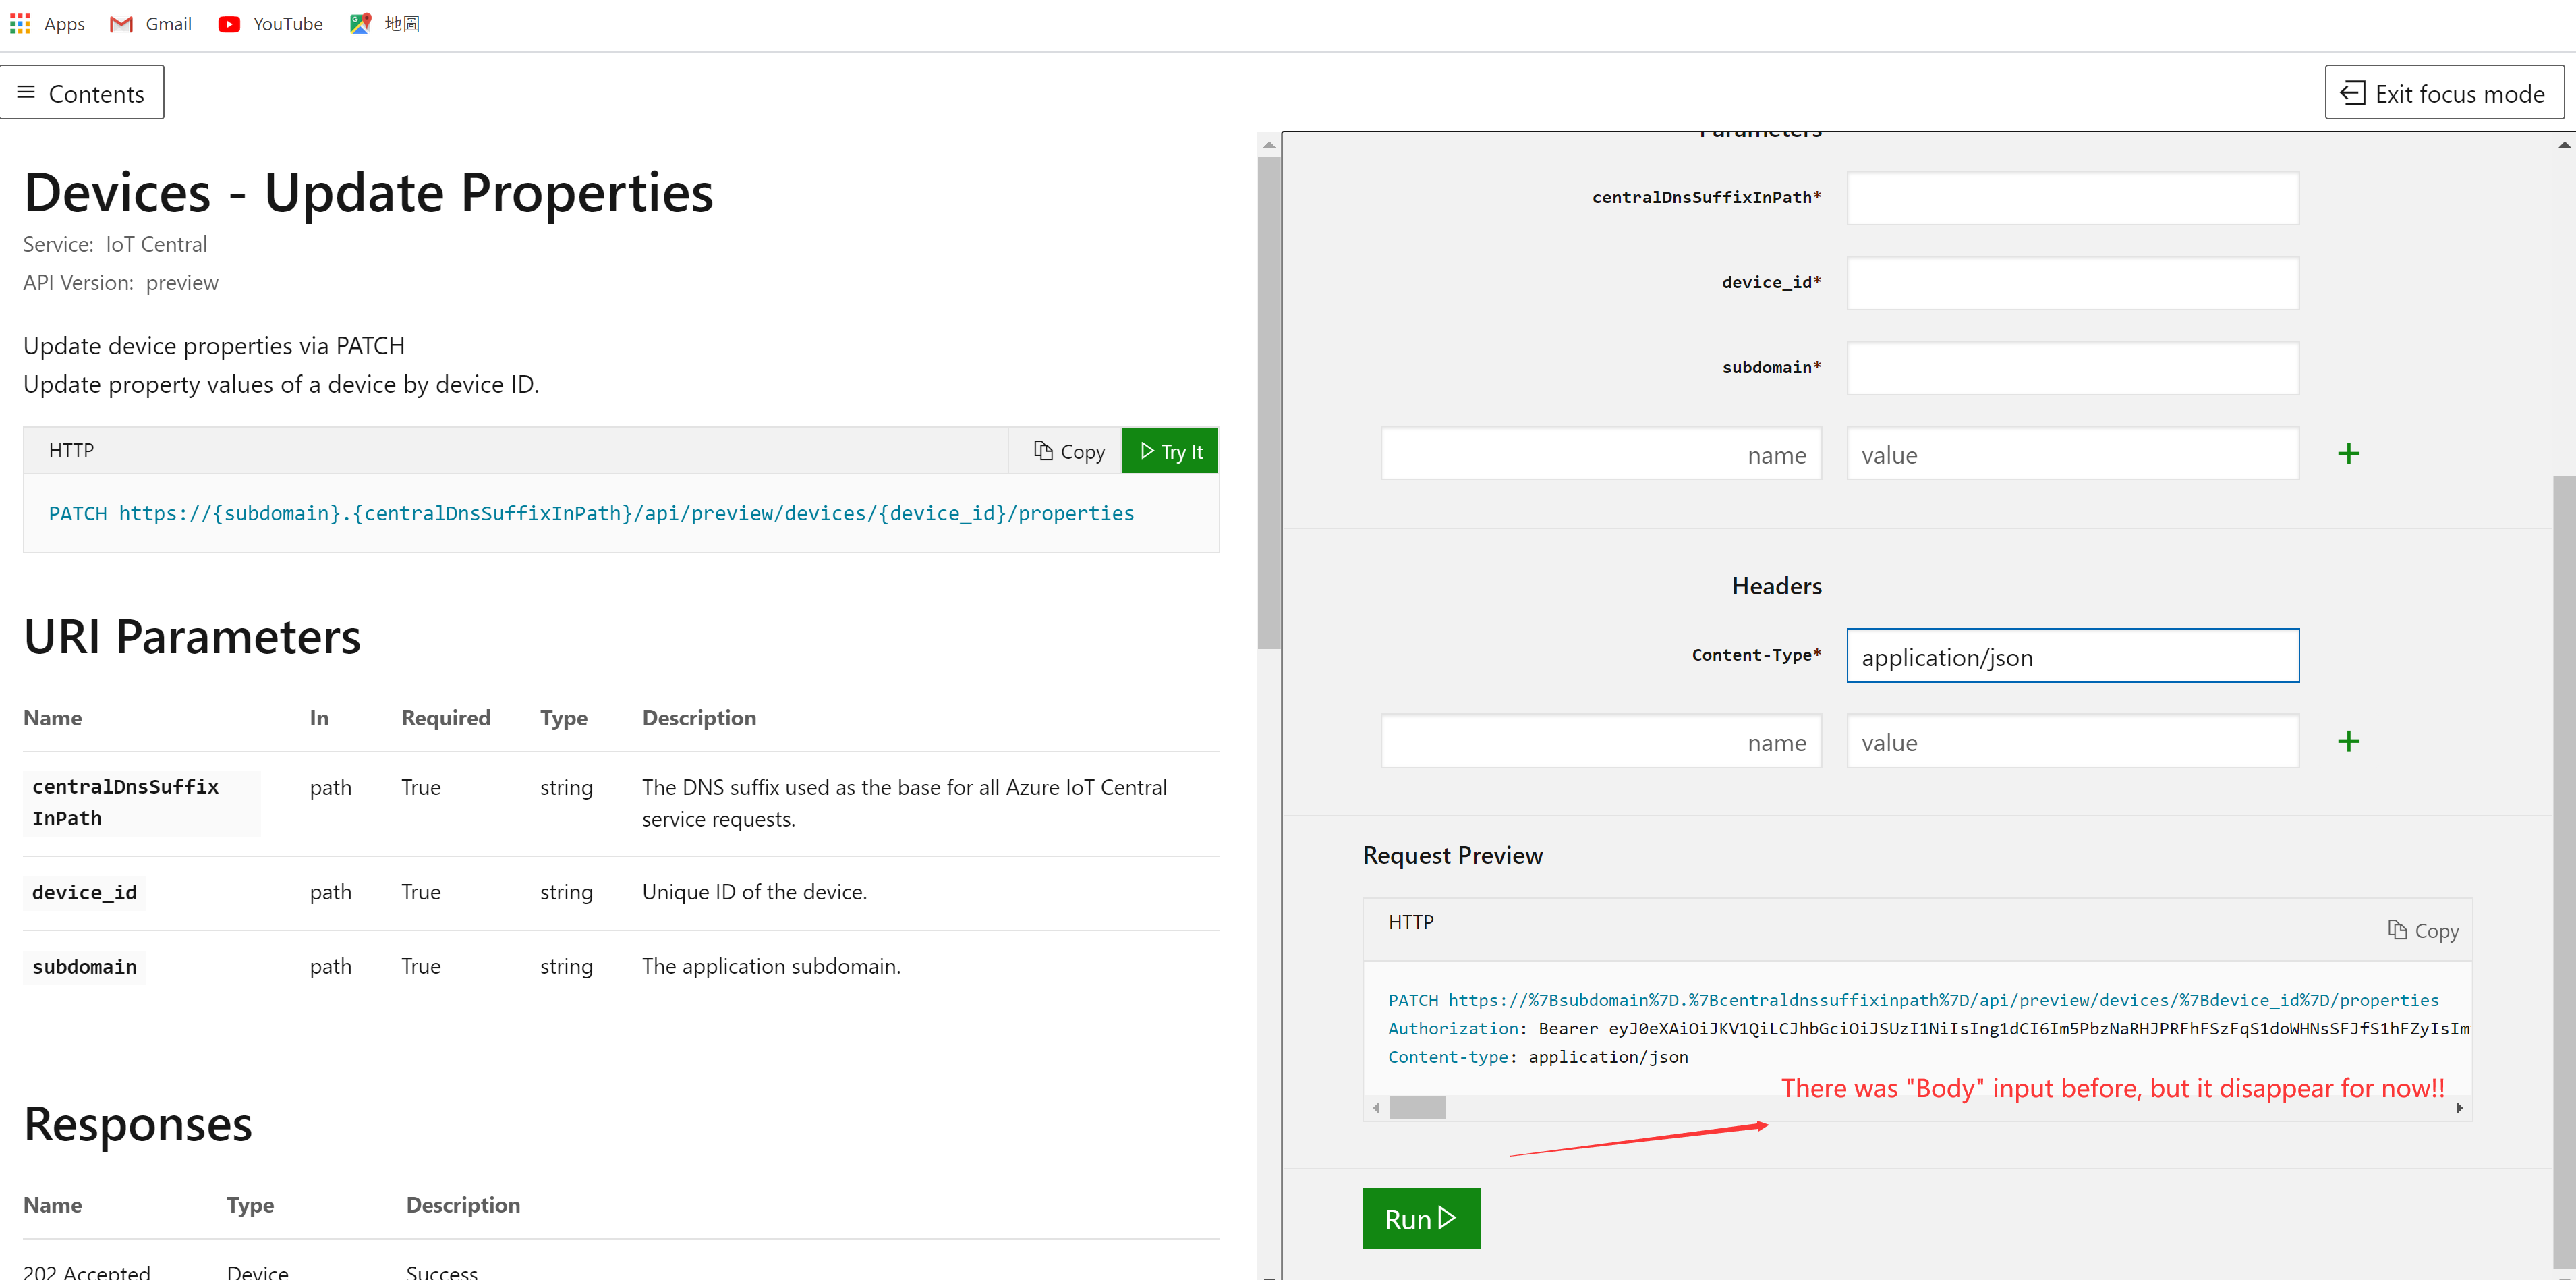
Task: Click the URI Parameters heading
Action: click(192, 637)
